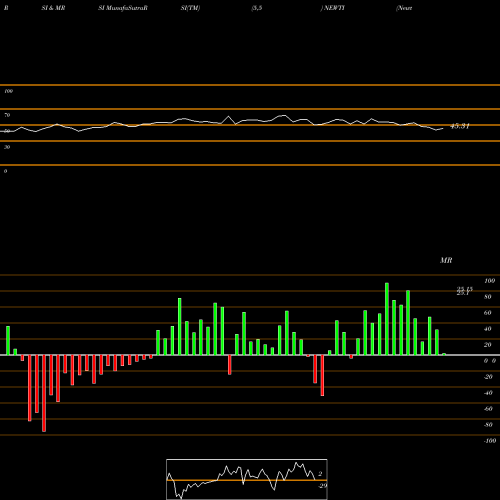Click the MR axis label 60
The height and width of the screenshot is (500, 500).
tap(488, 313)
